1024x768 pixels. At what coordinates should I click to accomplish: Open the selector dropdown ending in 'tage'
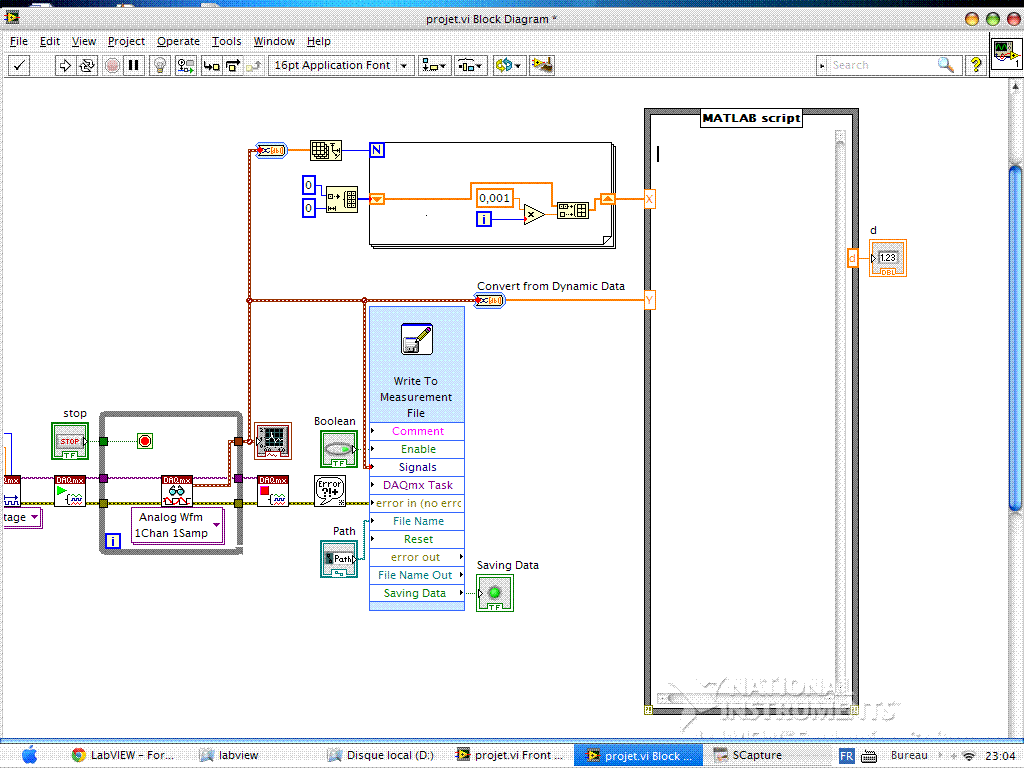coord(22,518)
